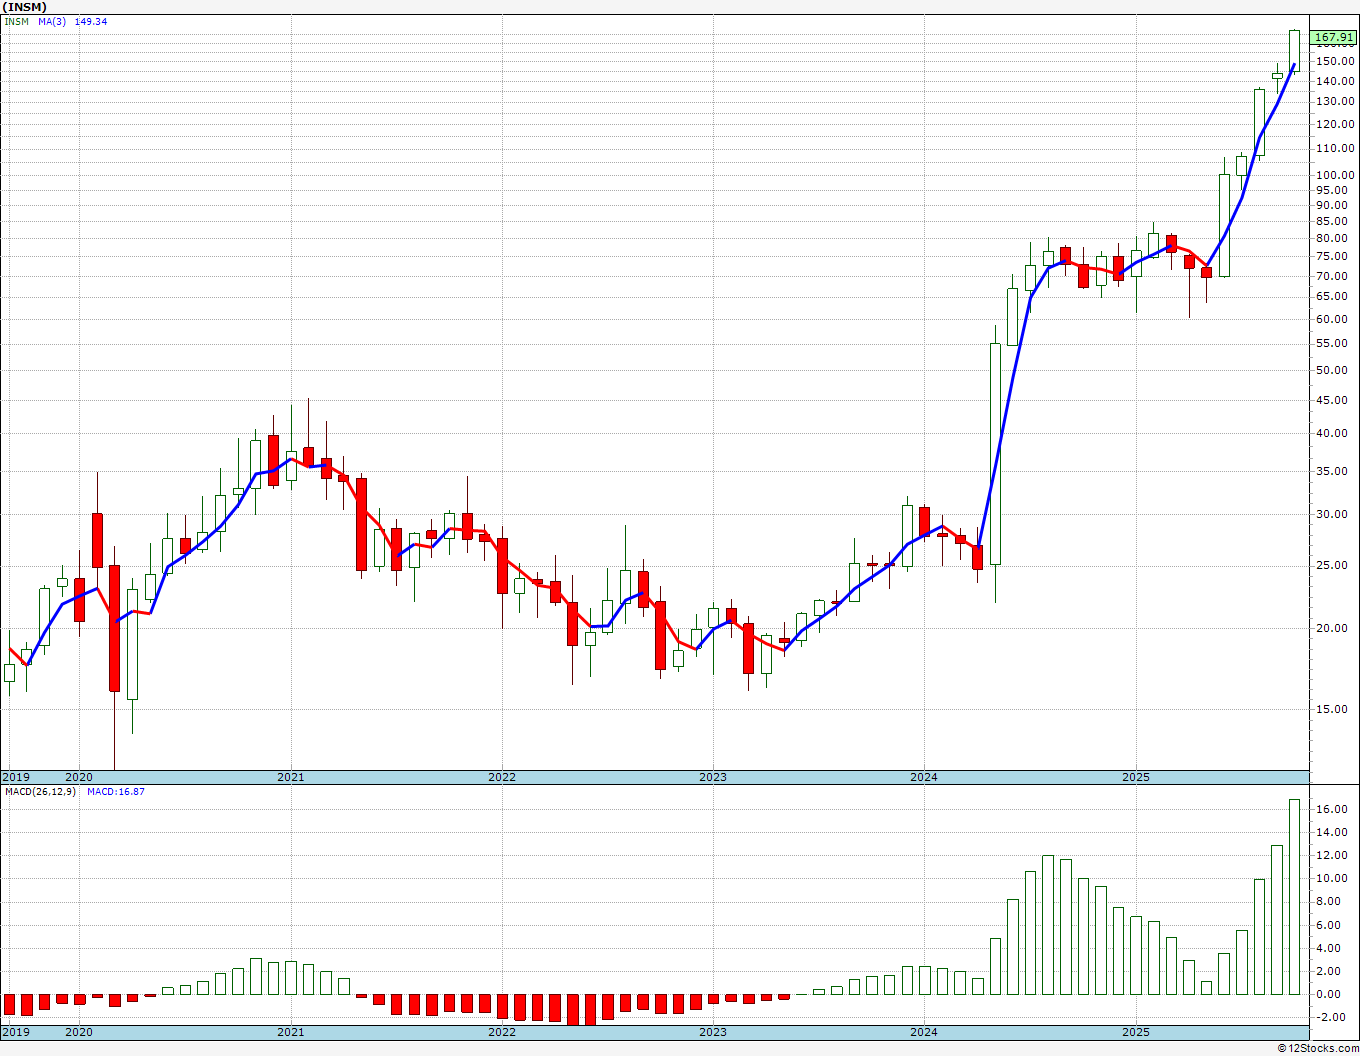Open the 12Stocks.com watermark link
This screenshot has width=1360, height=1056.
pyautogui.click(x=1318, y=1048)
